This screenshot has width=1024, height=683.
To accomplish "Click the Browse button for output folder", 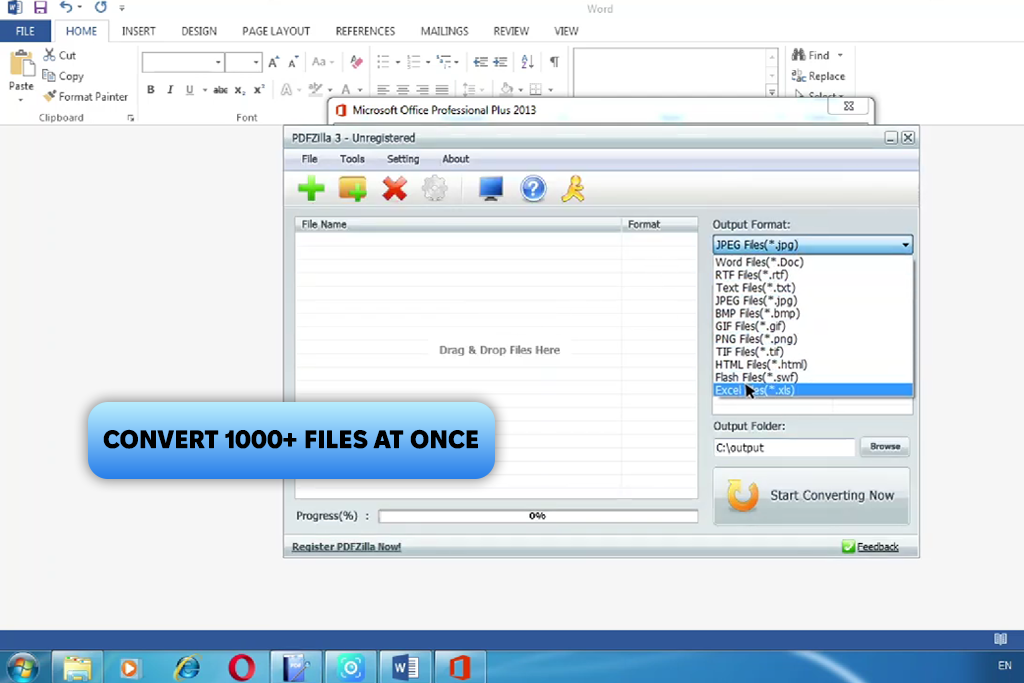I will point(885,447).
